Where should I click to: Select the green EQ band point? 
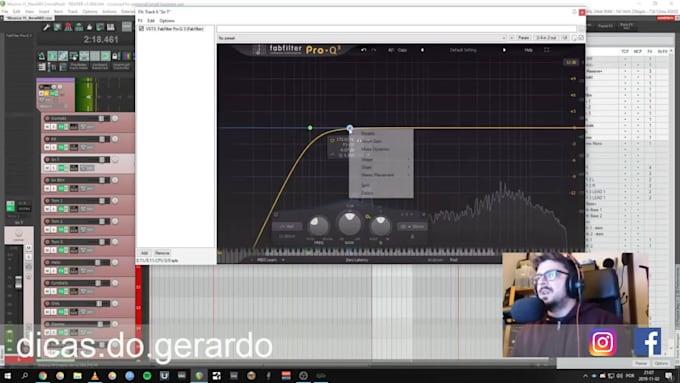pos(310,128)
